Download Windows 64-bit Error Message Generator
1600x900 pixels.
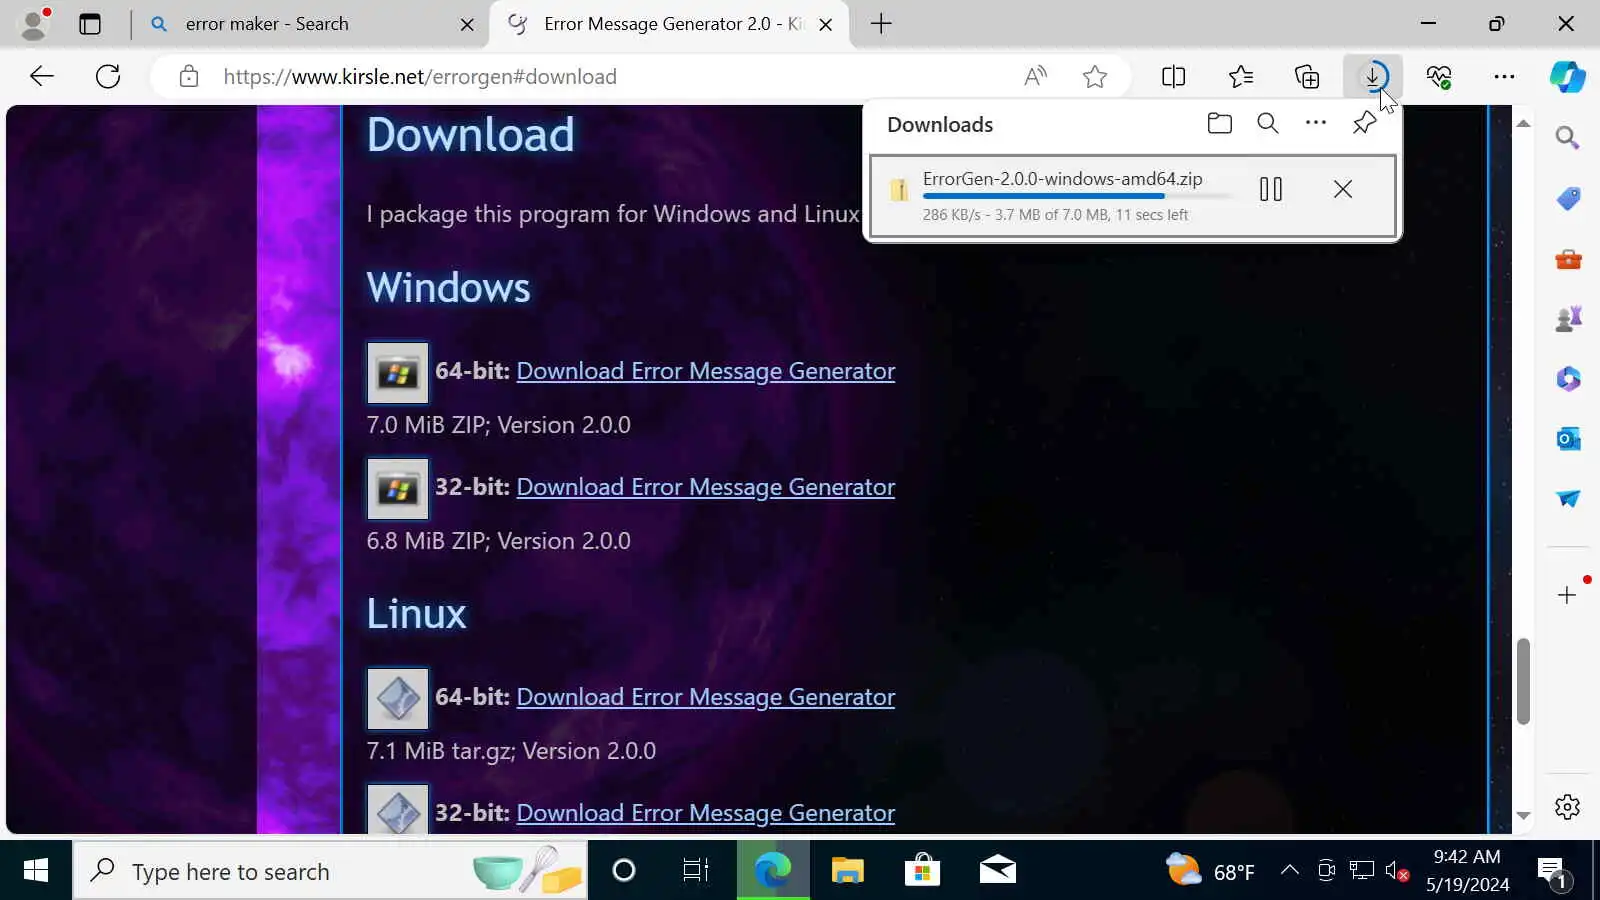point(706,371)
